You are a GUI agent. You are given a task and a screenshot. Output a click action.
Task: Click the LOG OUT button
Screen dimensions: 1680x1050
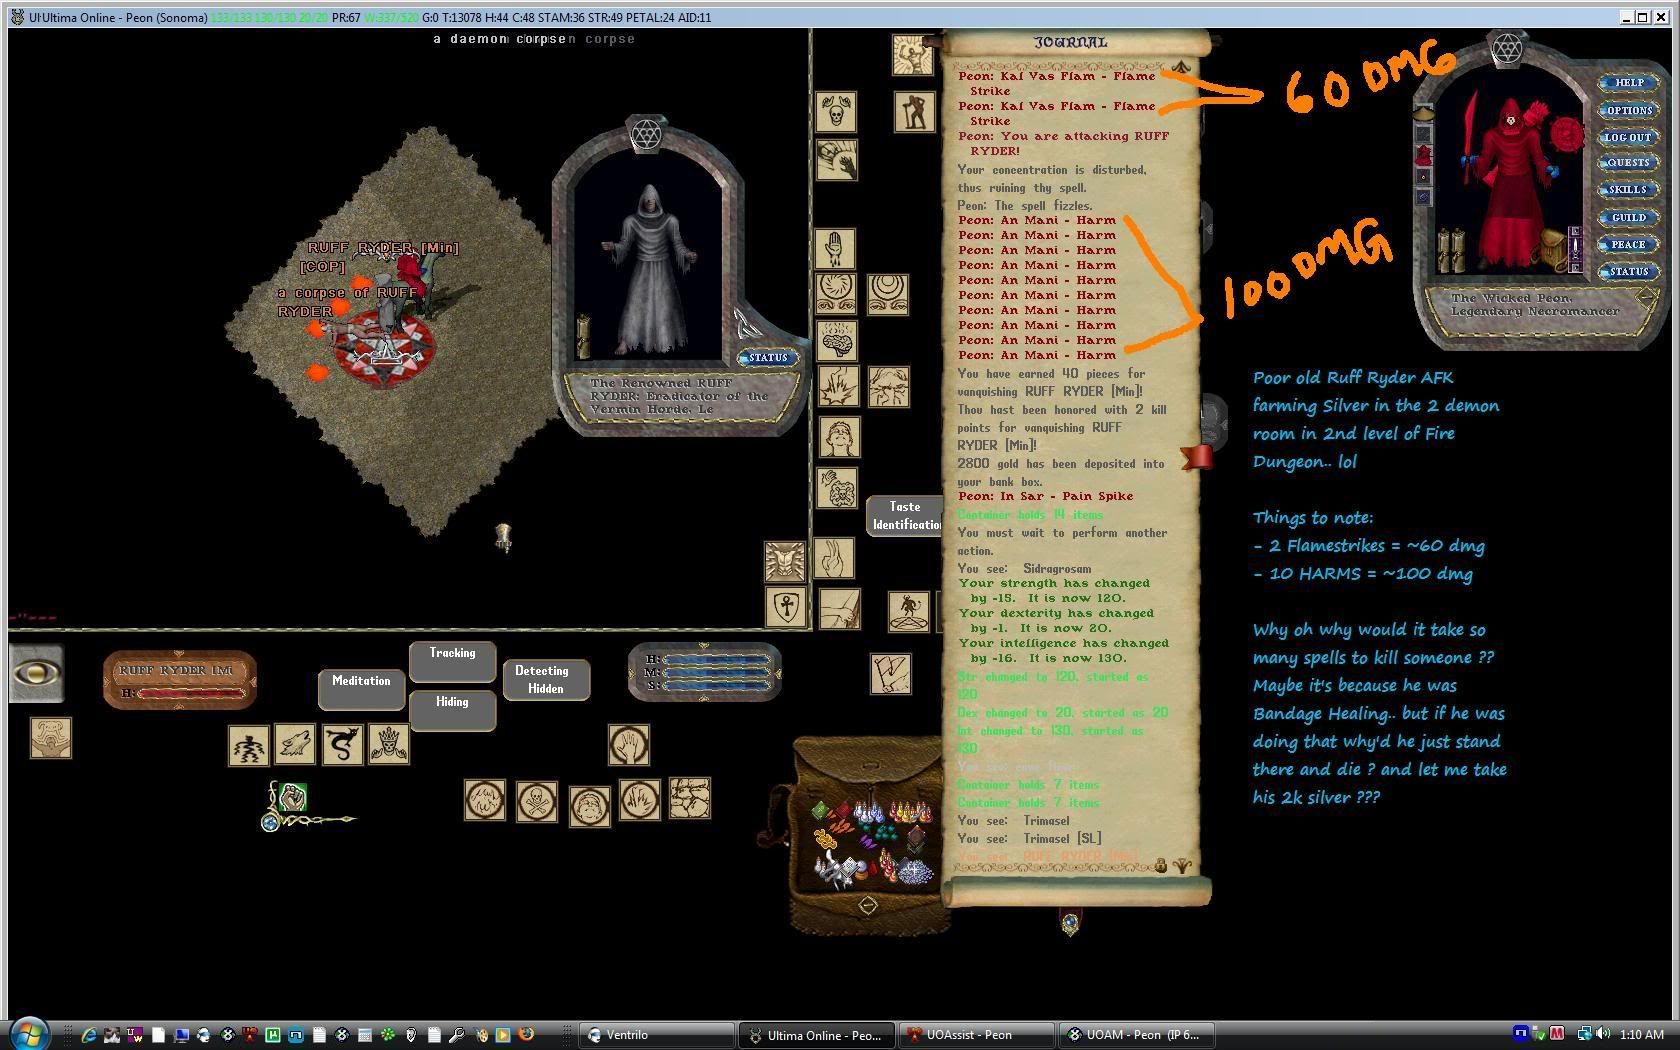click(1628, 138)
